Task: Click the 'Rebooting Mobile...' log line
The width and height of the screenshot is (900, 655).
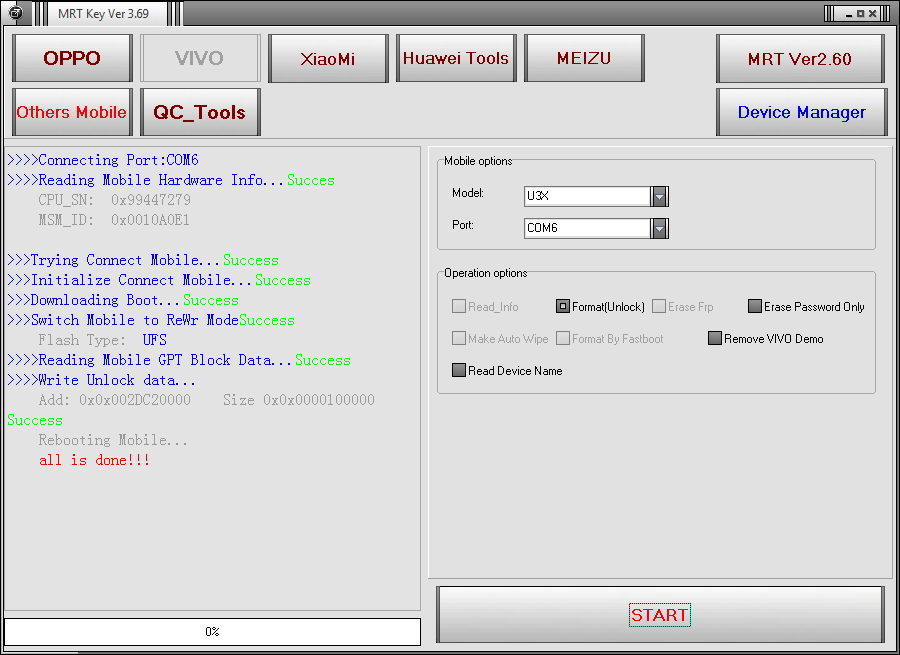Action: [113, 440]
